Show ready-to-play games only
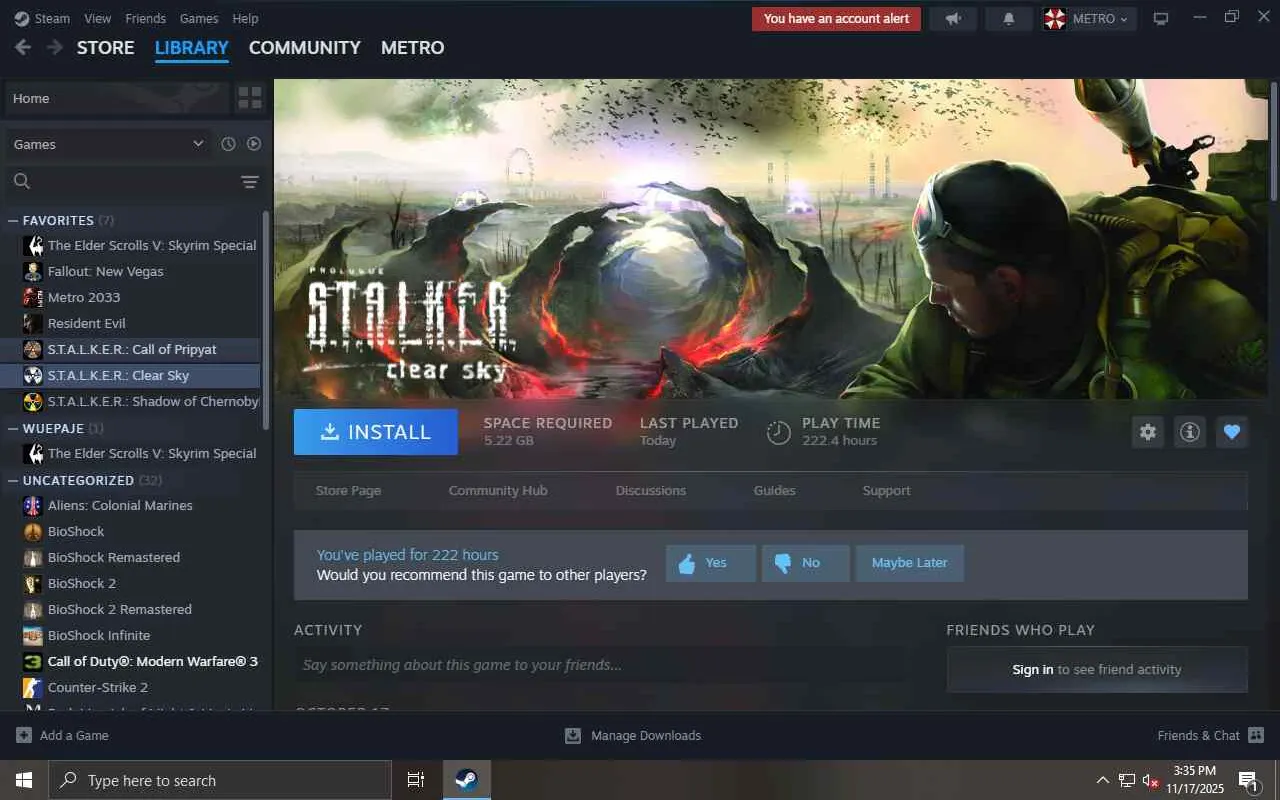 pyautogui.click(x=254, y=144)
